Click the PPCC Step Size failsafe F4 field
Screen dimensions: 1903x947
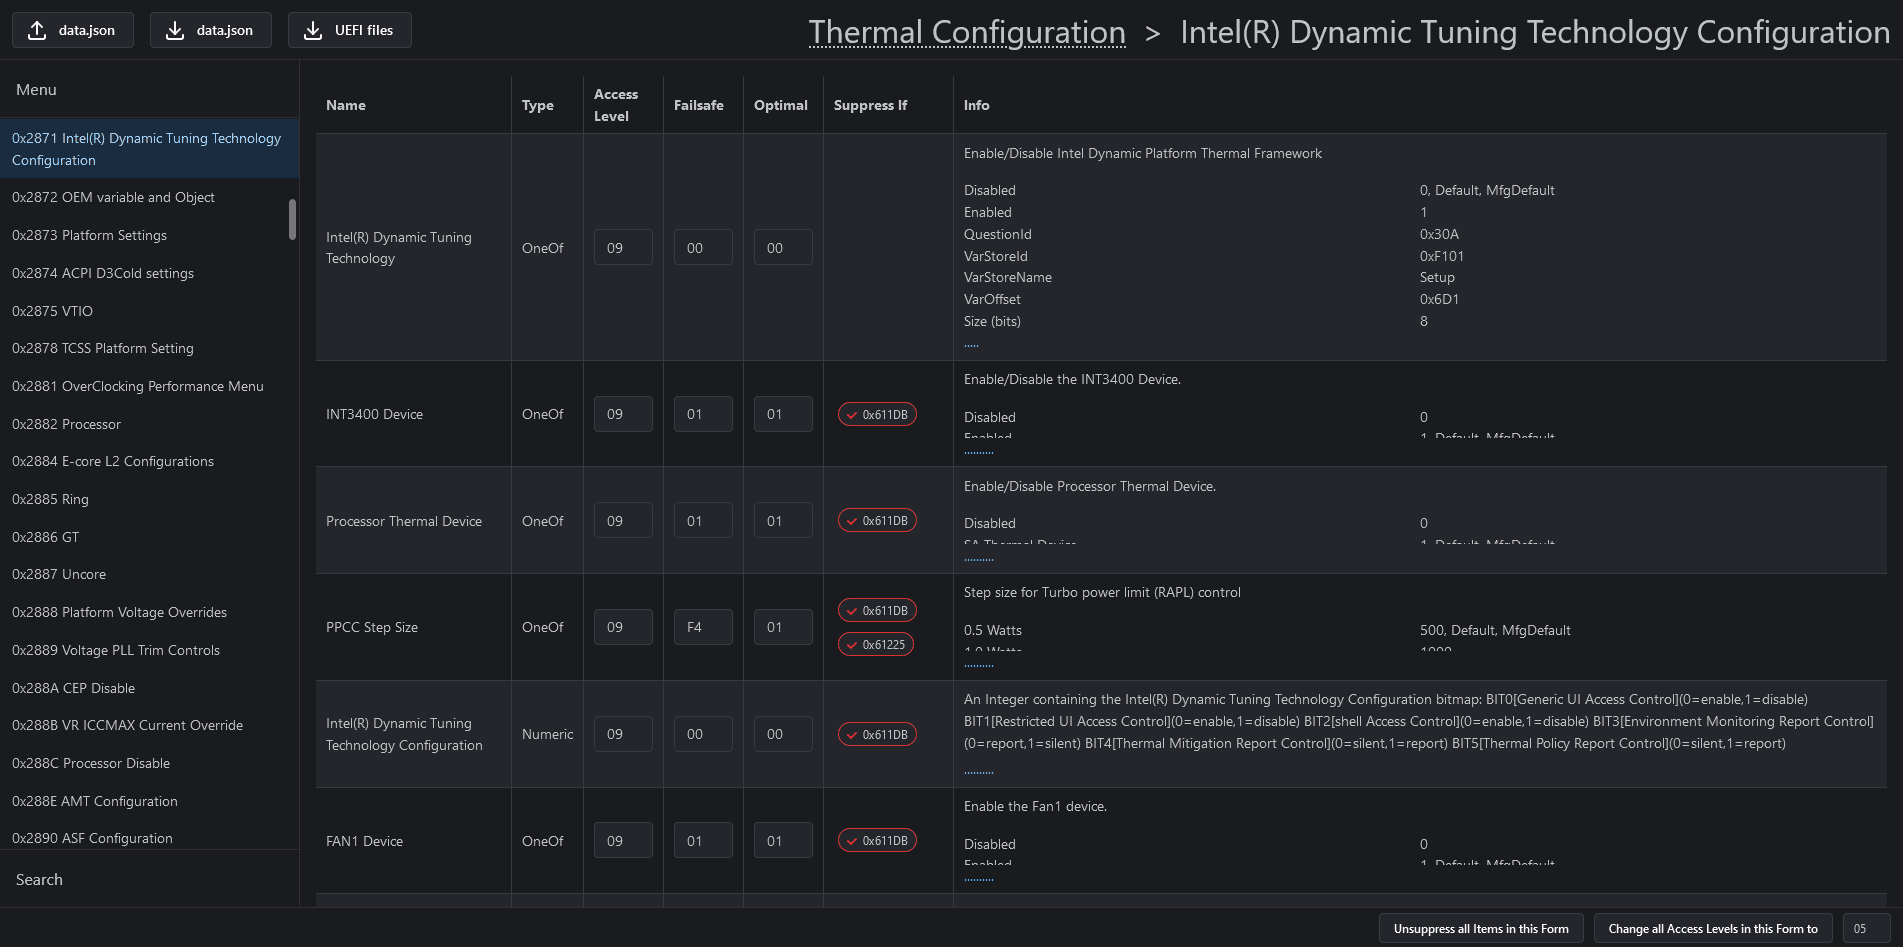(702, 627)
